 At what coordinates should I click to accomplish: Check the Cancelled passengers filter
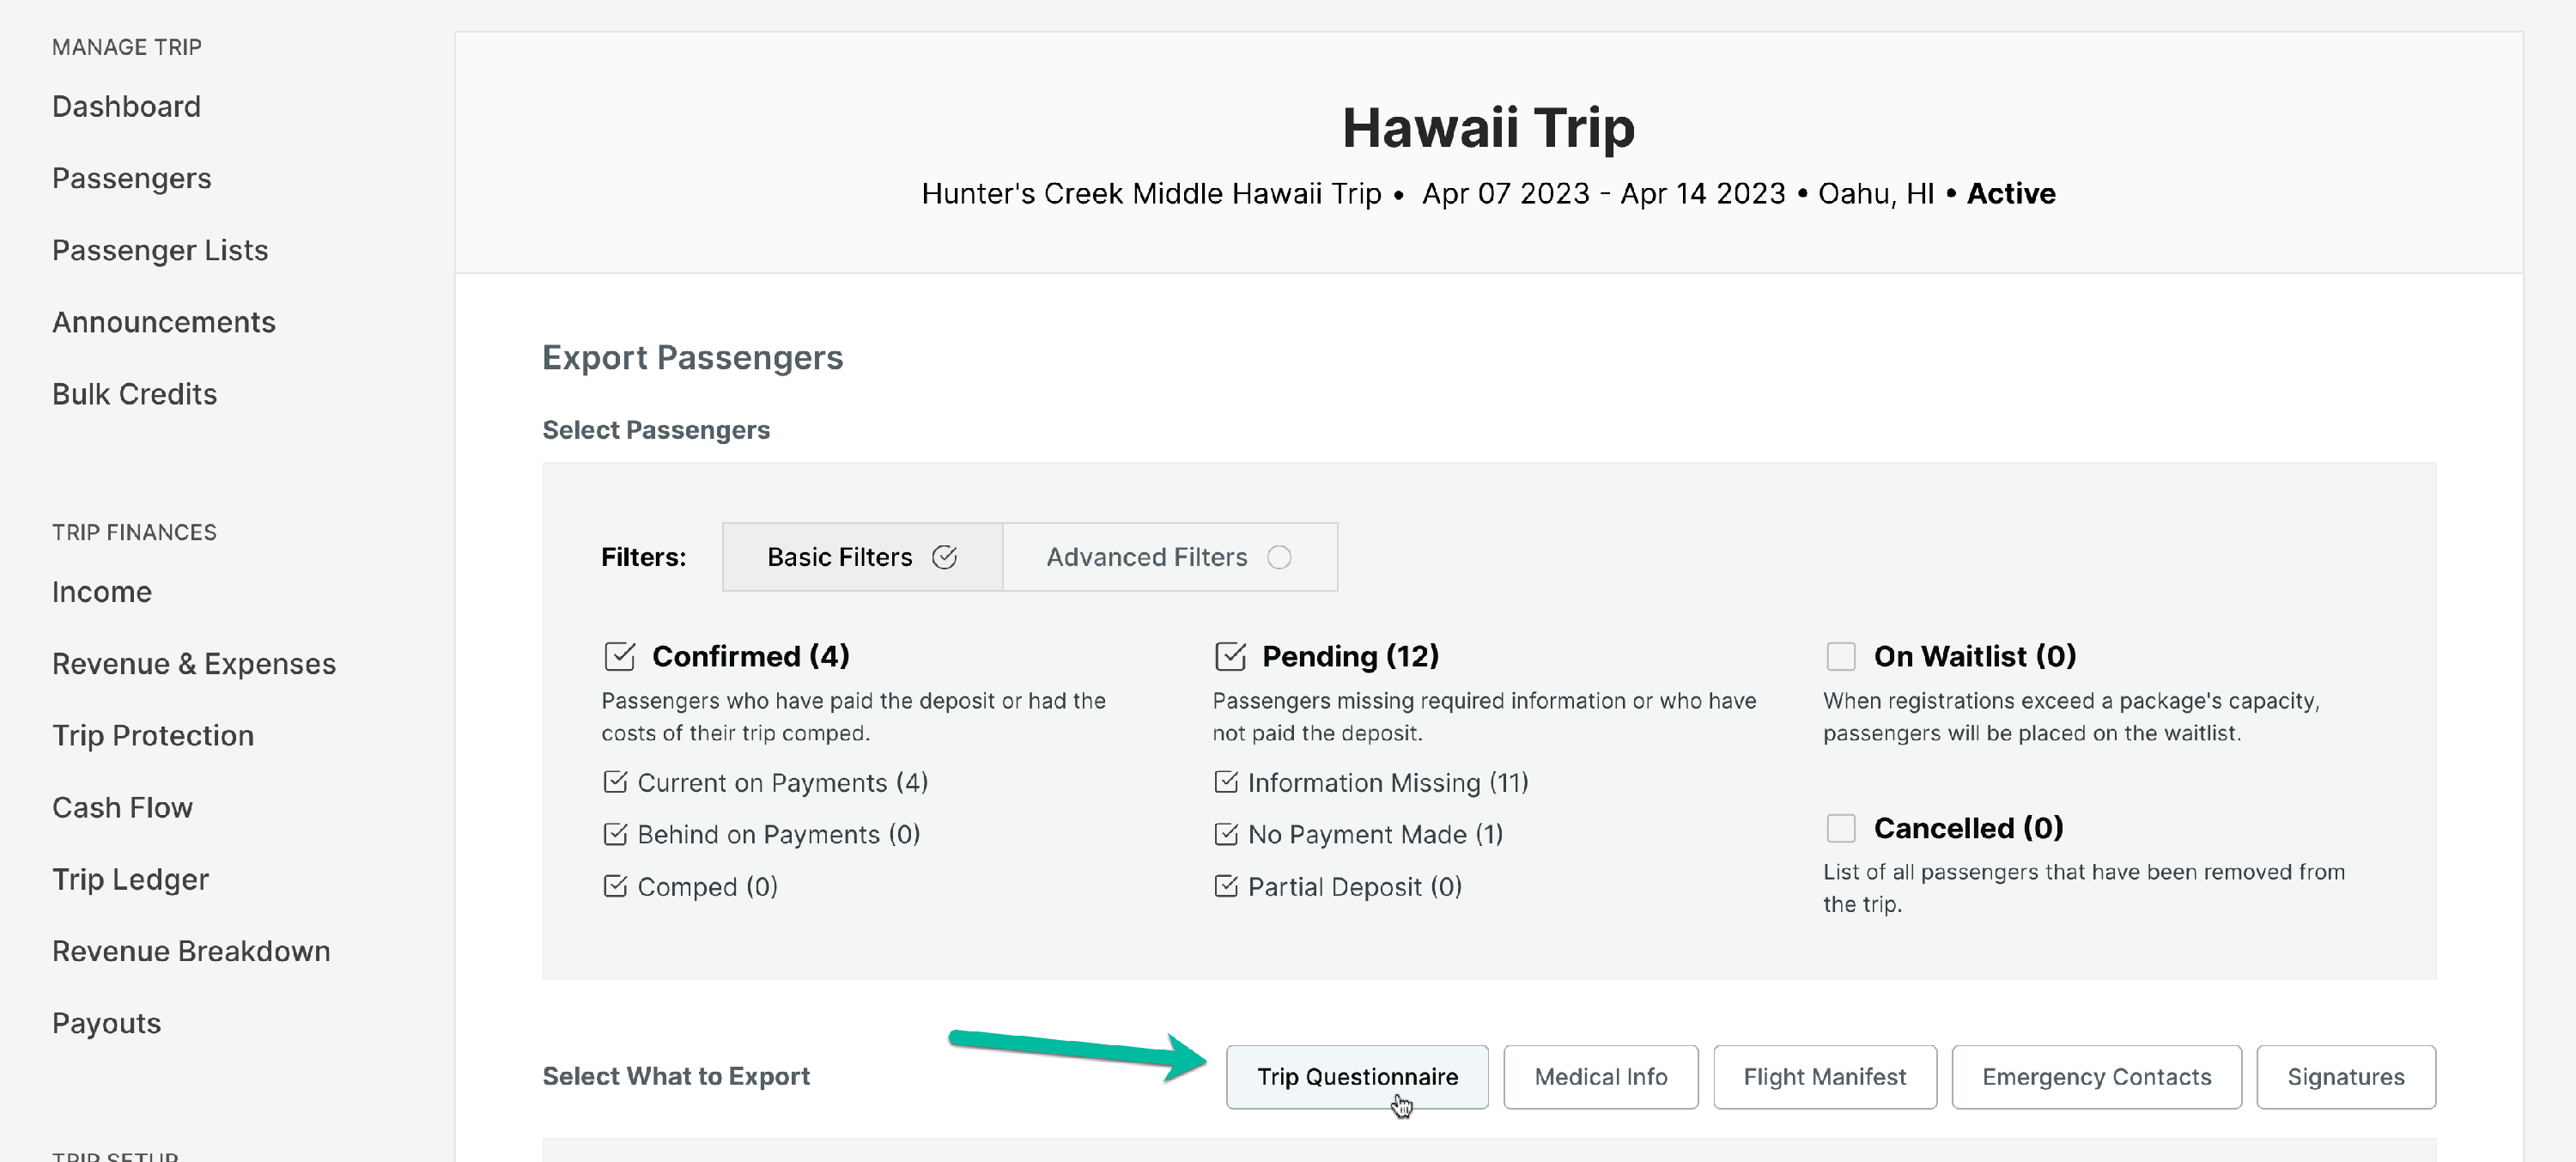point(1841,828)
